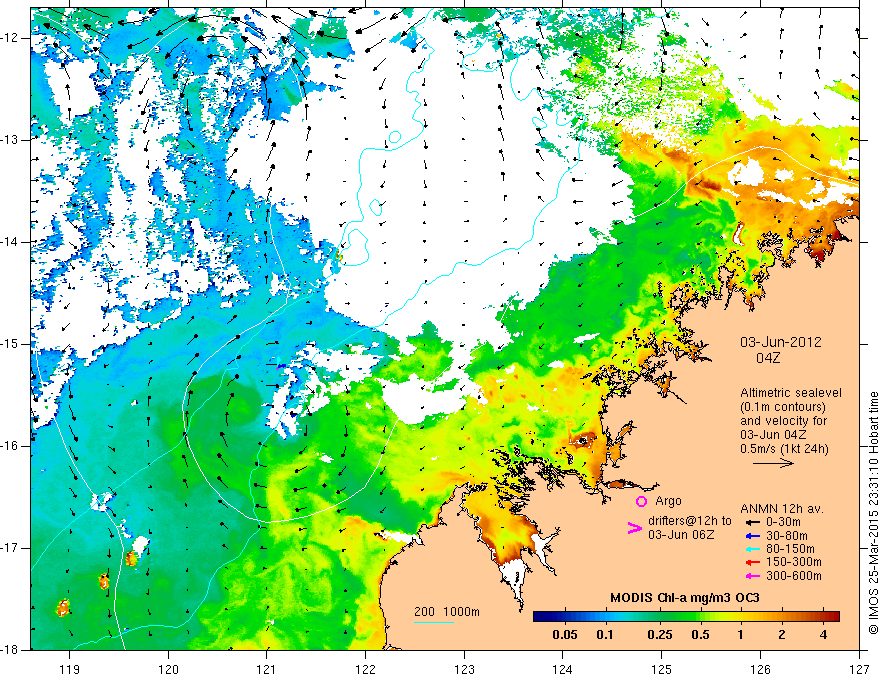This screenshot has height=680, width=880.
Task: Select the black 0-30m arrow legend symbol
Action: (x=752, y=522)
